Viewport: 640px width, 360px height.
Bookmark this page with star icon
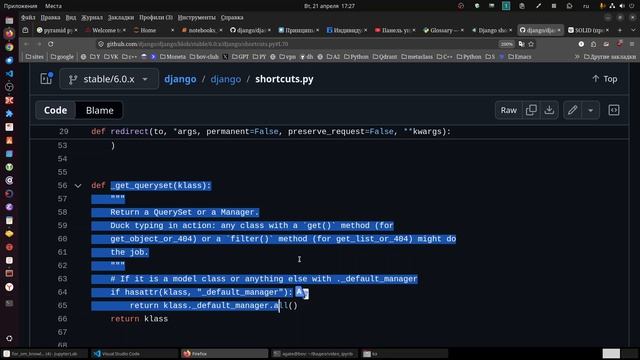(x=531, y=44)
